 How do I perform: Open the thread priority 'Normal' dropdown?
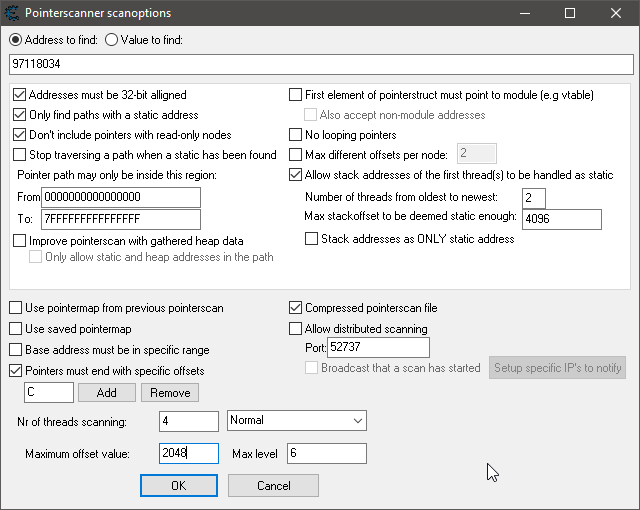[x=297, y=421]
